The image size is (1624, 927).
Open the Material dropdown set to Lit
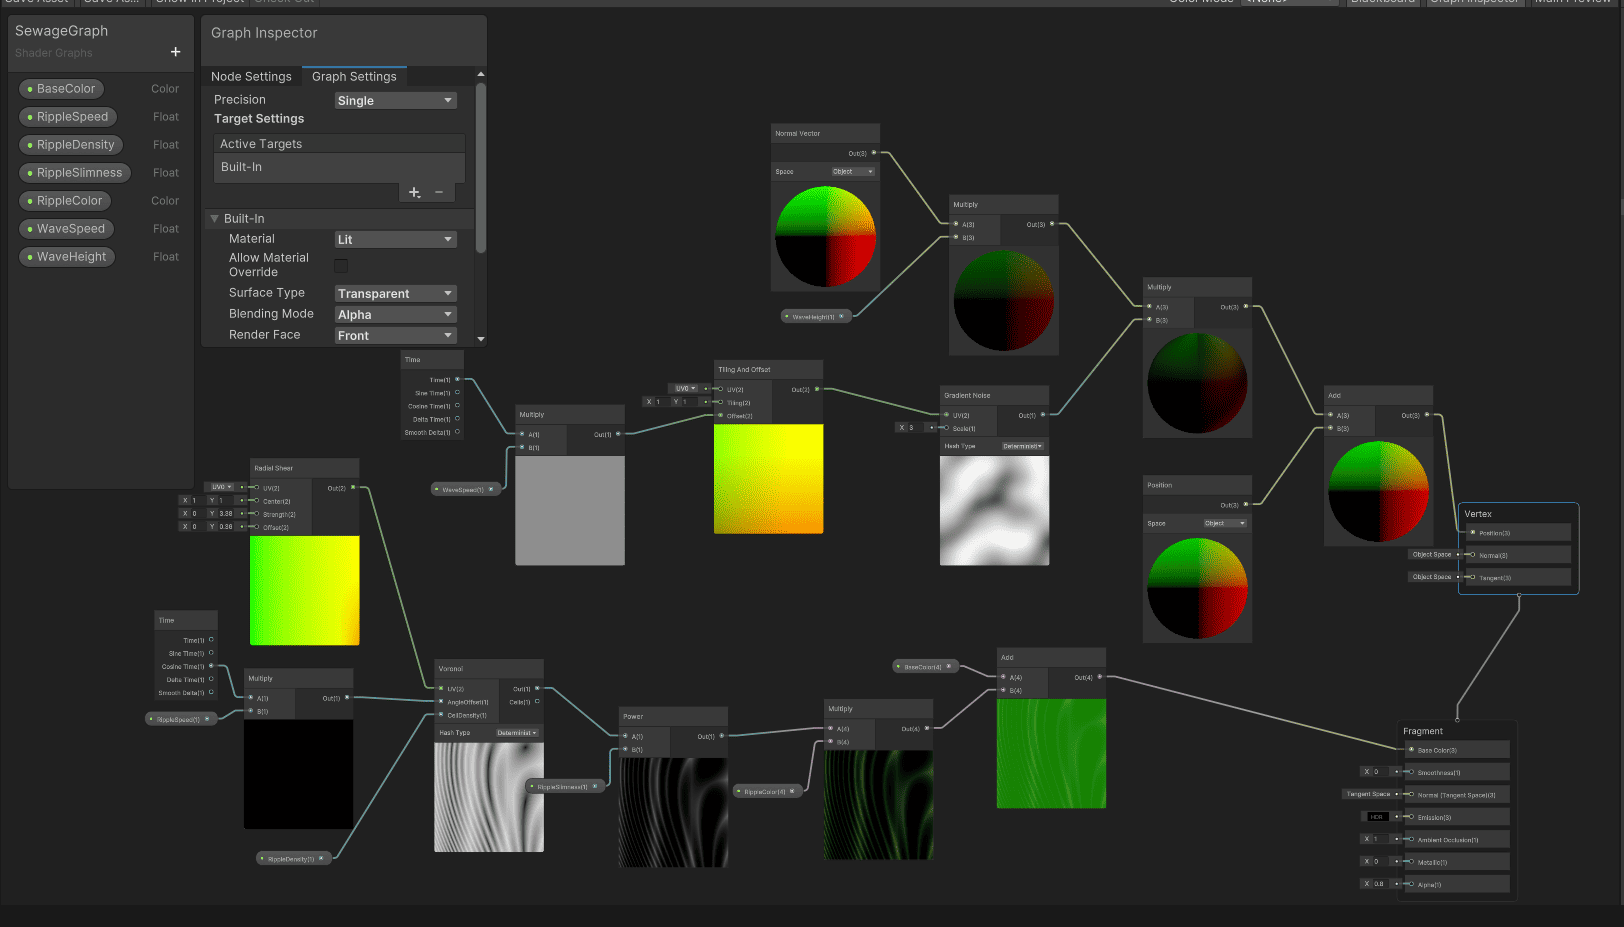[395, 239]
